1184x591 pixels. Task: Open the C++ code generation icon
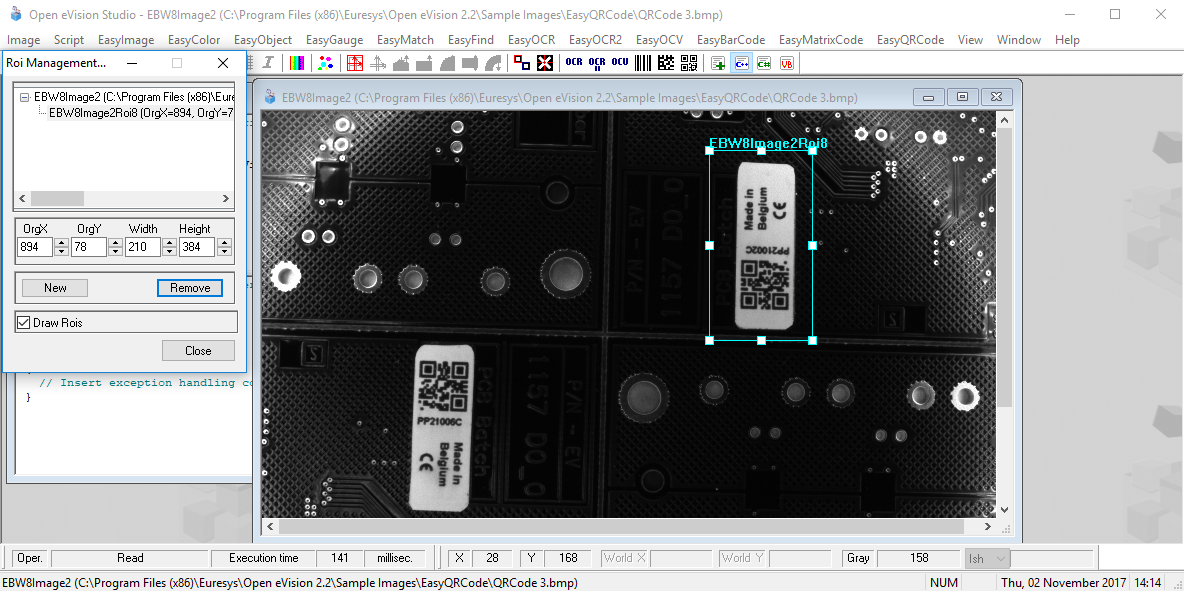[x=741, y=62]
